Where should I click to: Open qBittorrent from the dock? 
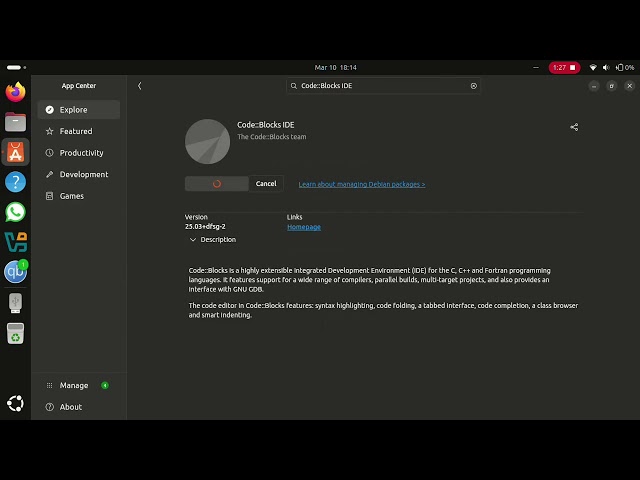click(16, 272)
